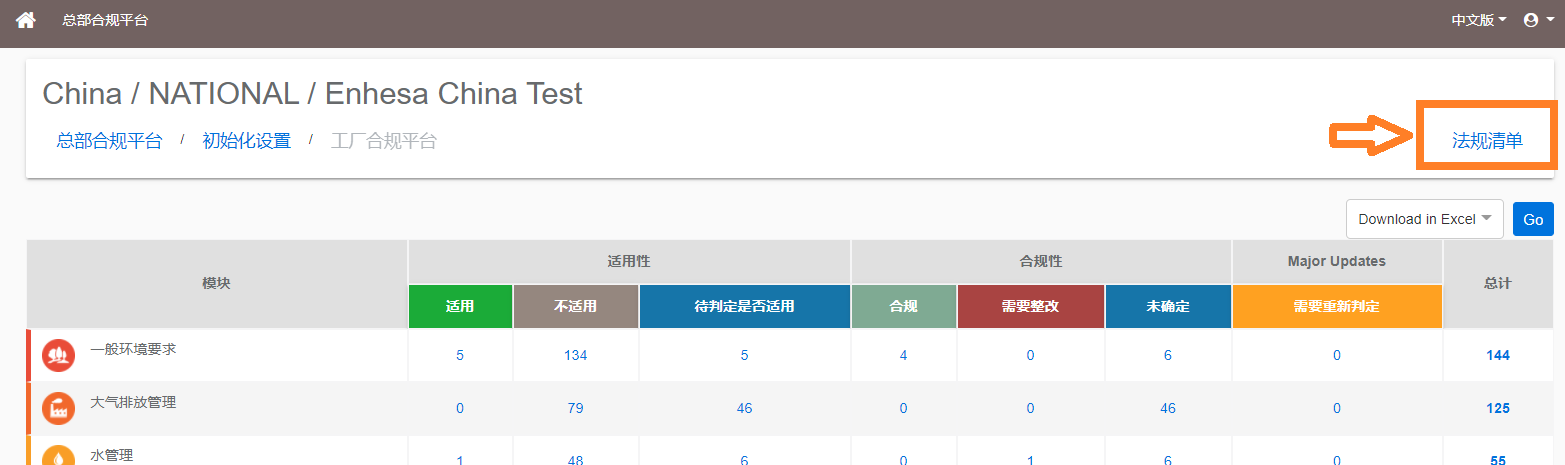Open the 134 不适用 count for 一般环境要求
This screenshot has width=1565, height=465.
tap(575, 355)
